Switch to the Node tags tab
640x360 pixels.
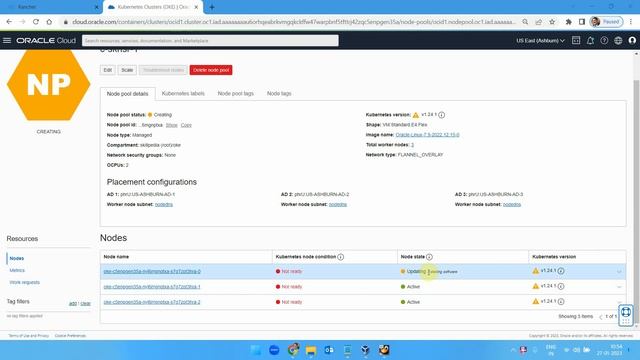279,93
